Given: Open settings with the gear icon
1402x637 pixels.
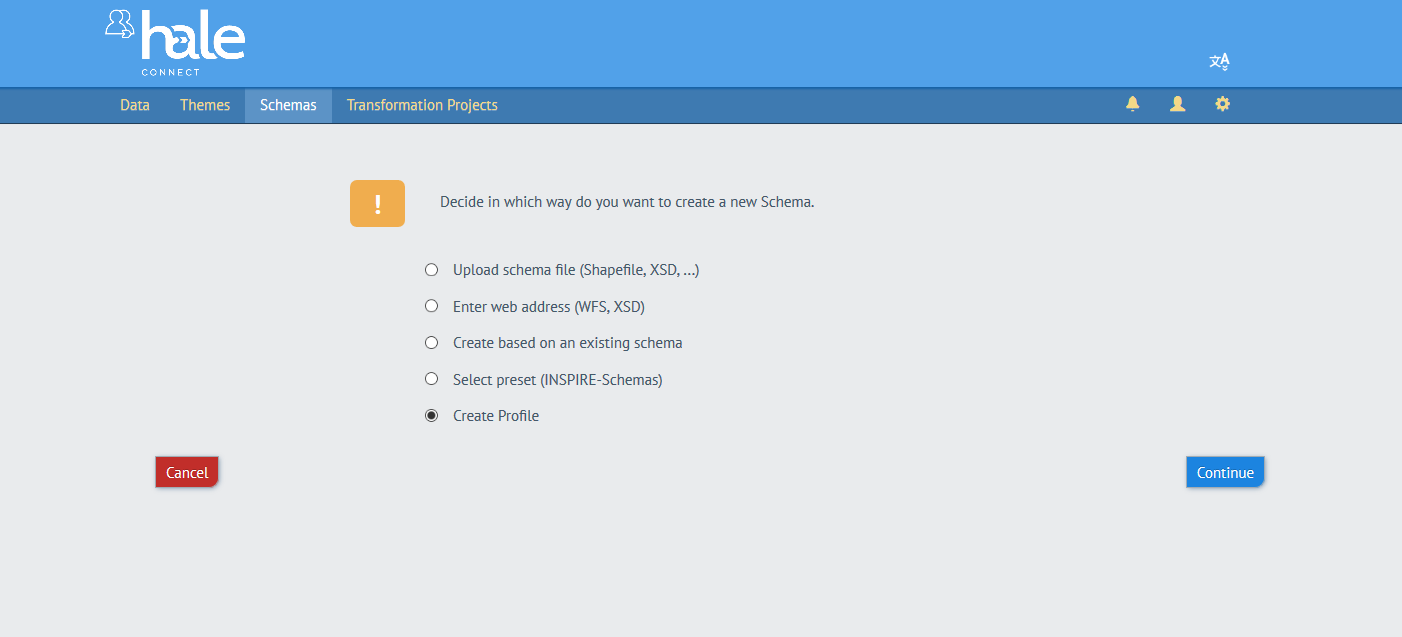Looking at the screenshot, I should tap(1222, 104).
